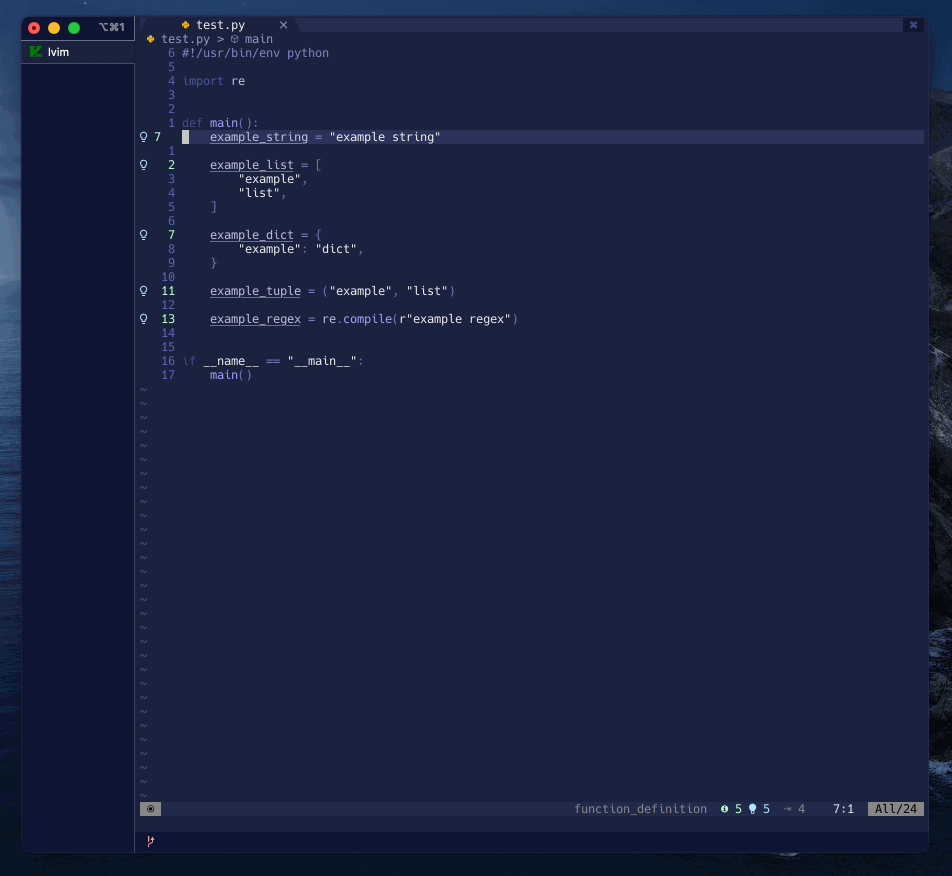Click the example_dict variable name

click(251, 235)
